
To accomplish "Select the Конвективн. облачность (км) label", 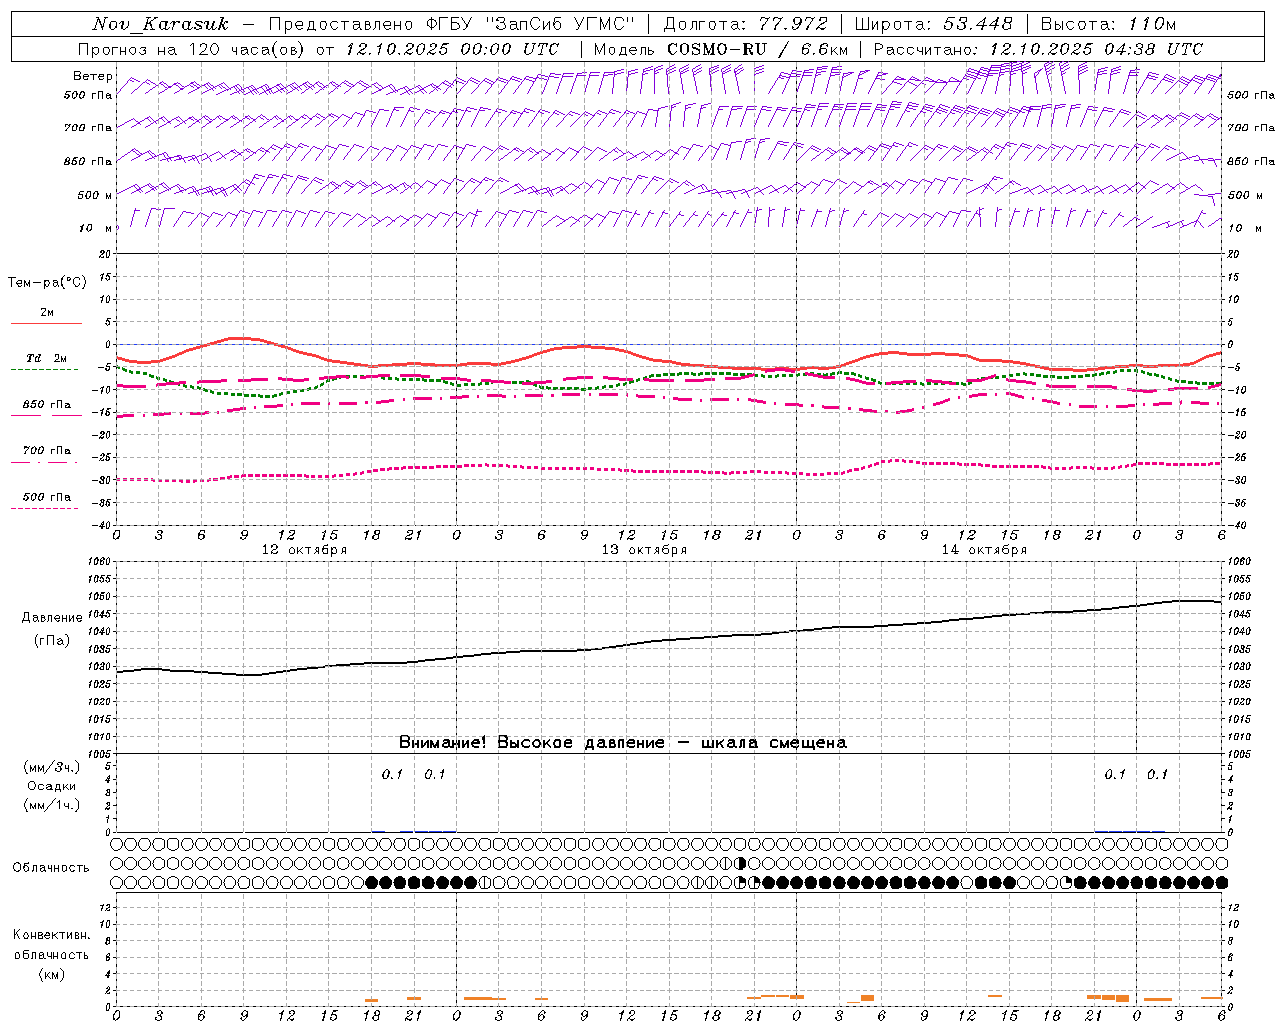I will click(x=51, y=954).
